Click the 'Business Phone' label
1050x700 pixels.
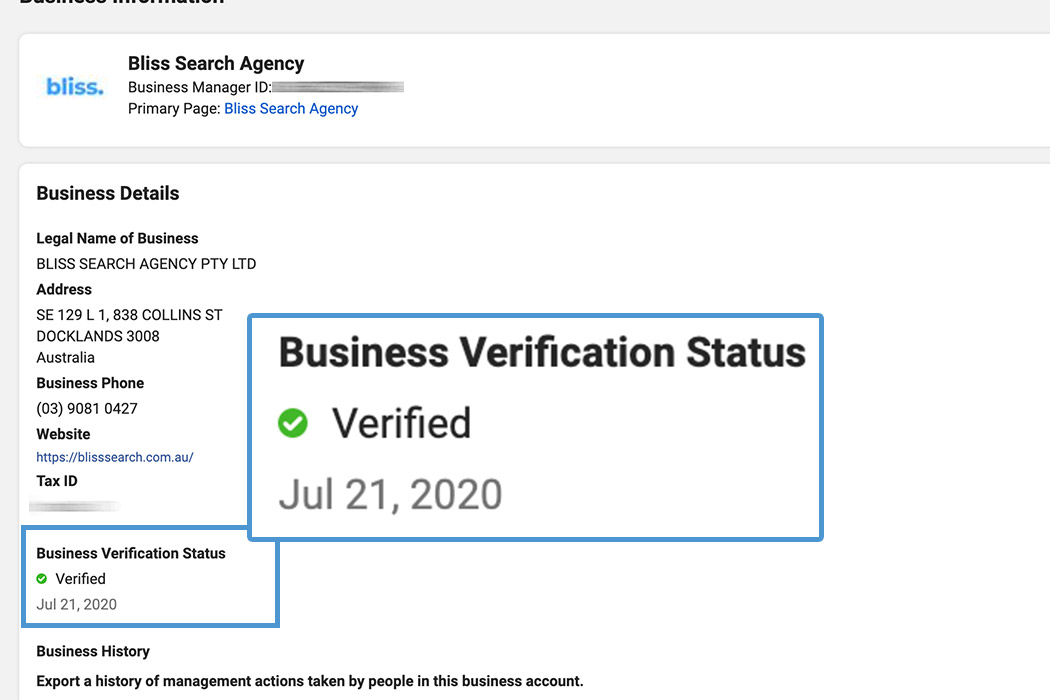click(90, 383)
